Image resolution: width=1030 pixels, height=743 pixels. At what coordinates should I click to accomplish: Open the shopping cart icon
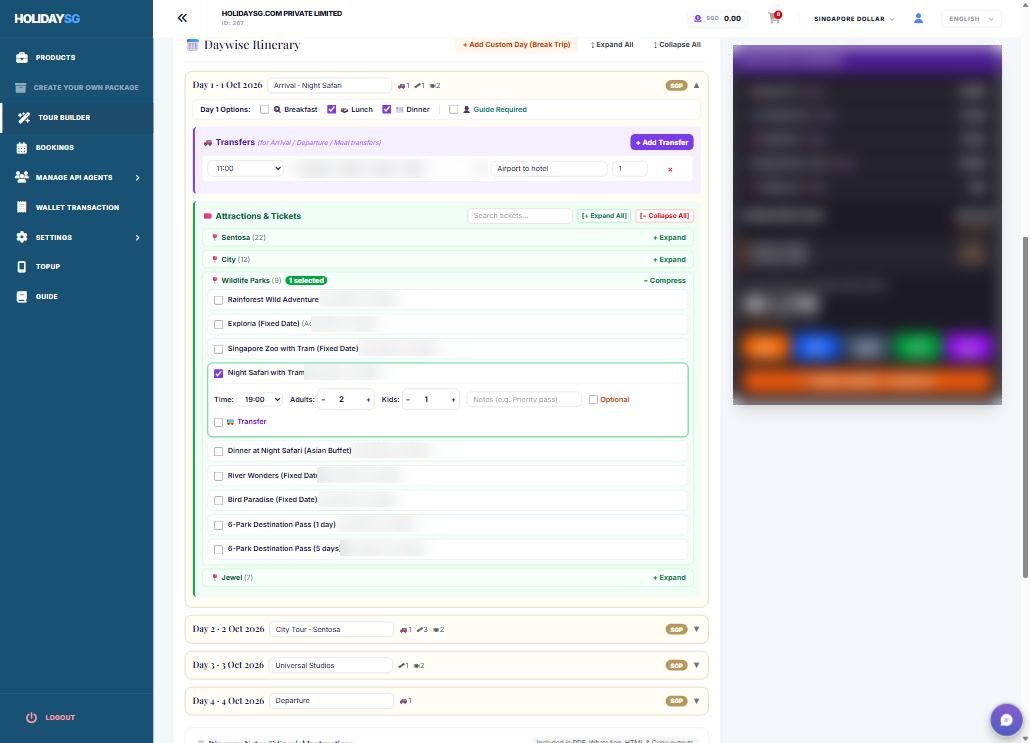tap(774, 18)
